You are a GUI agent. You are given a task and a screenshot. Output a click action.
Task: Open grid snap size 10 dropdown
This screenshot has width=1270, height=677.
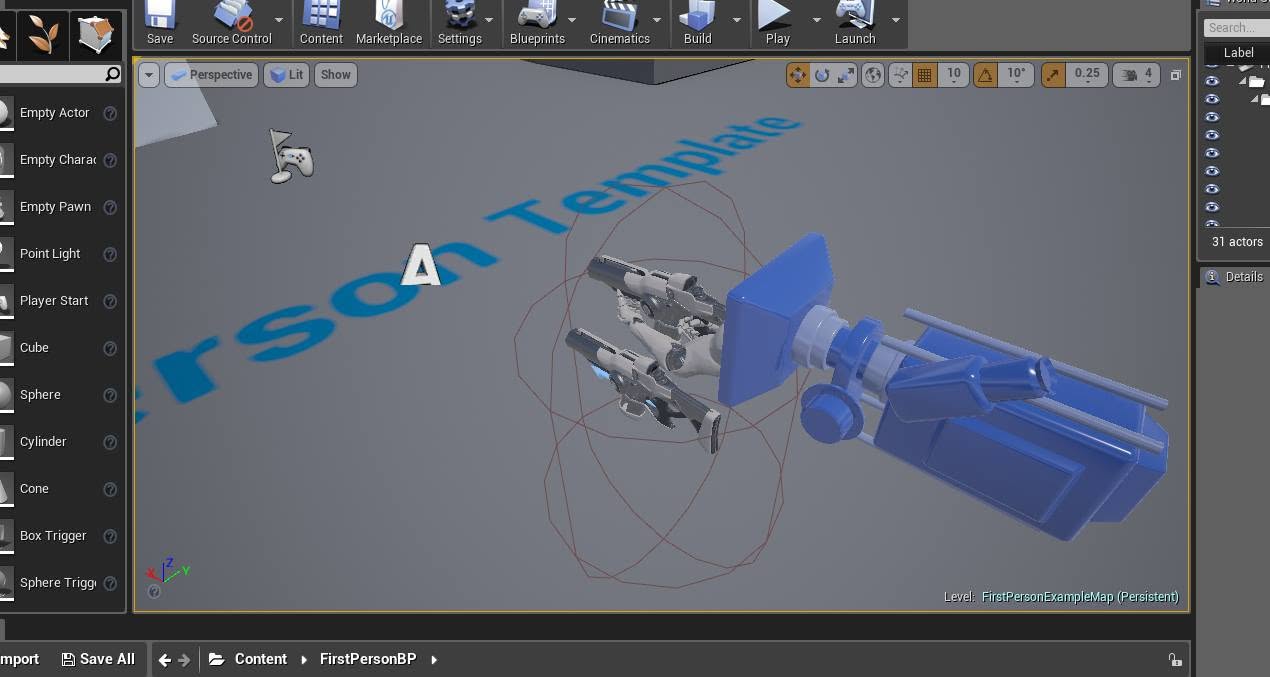(954, 75)
